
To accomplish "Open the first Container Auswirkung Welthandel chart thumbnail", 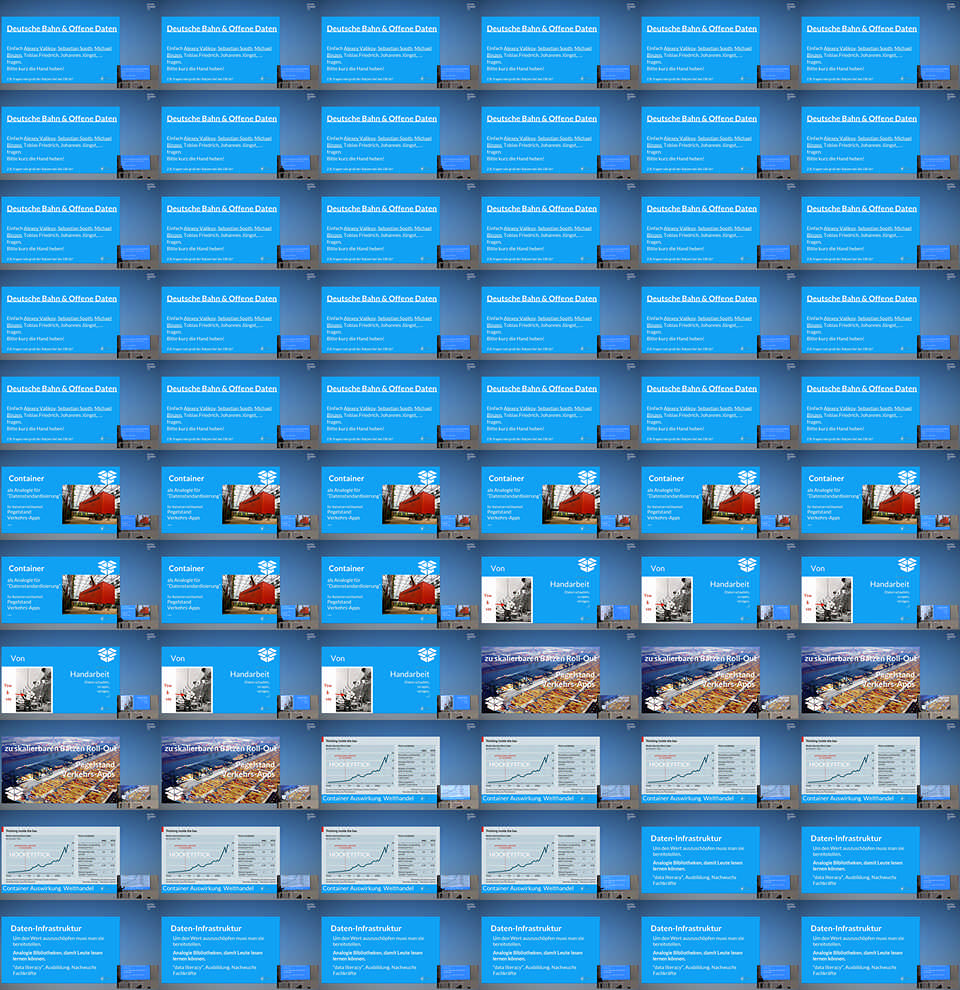I will click(x=400, y=765).
